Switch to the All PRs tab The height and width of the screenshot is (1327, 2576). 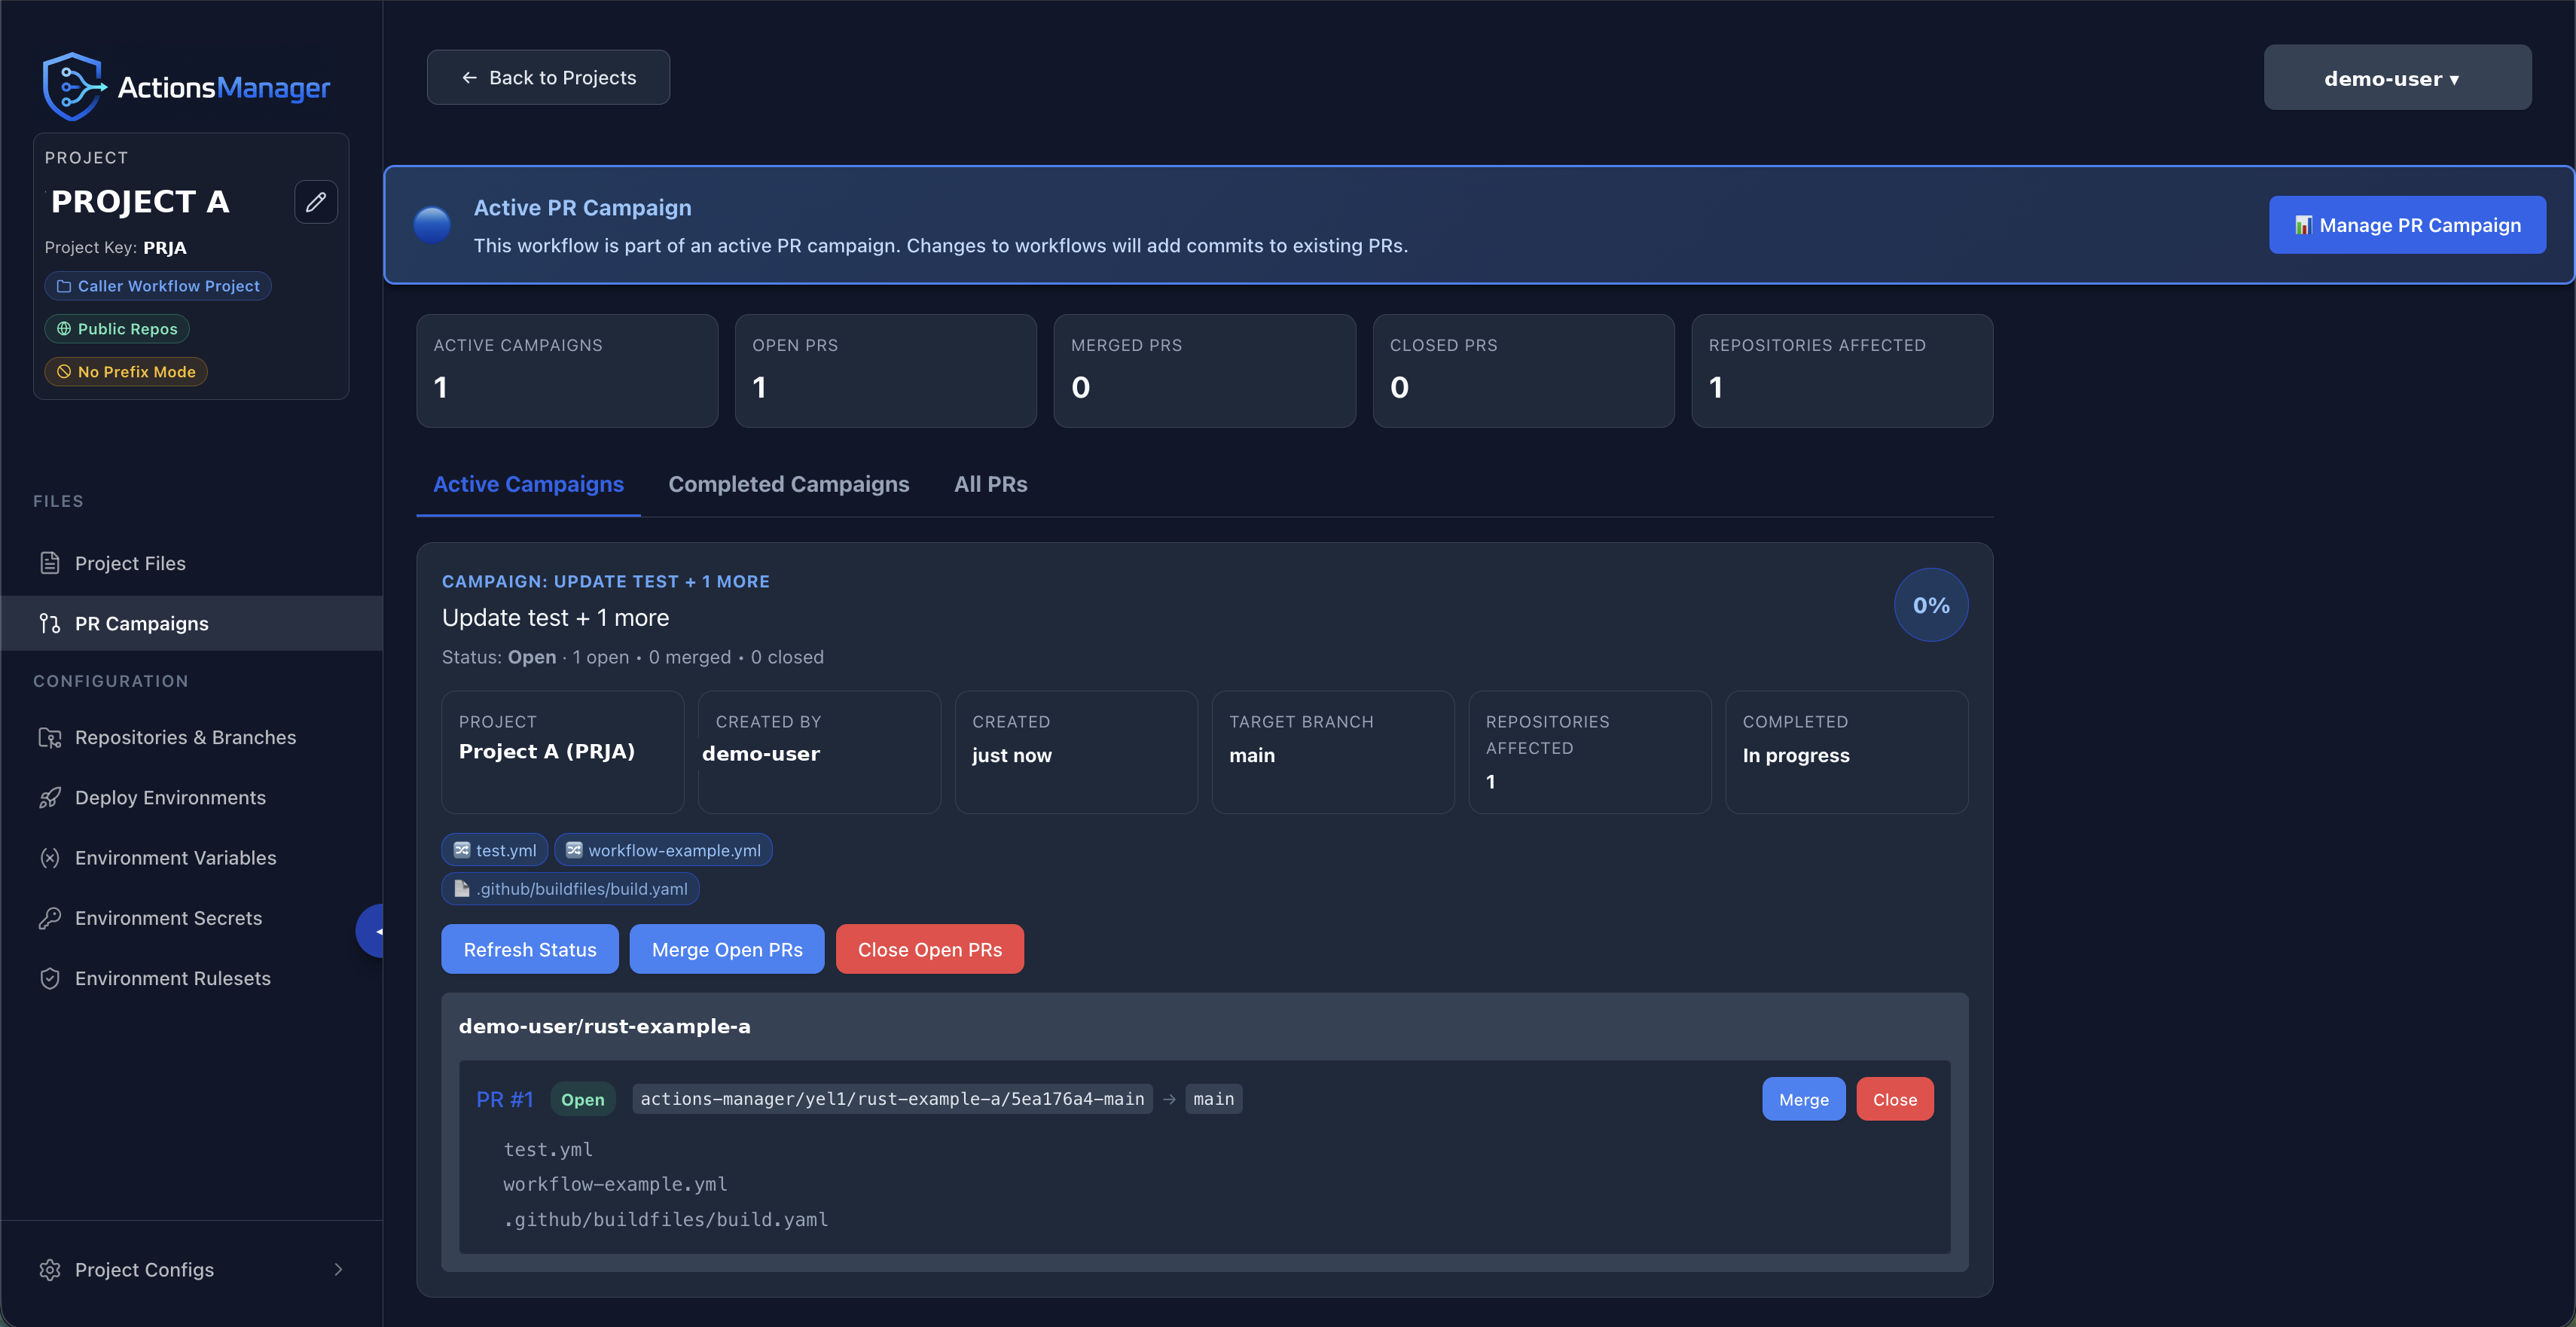pyautogui.click(x=991, y=484)
